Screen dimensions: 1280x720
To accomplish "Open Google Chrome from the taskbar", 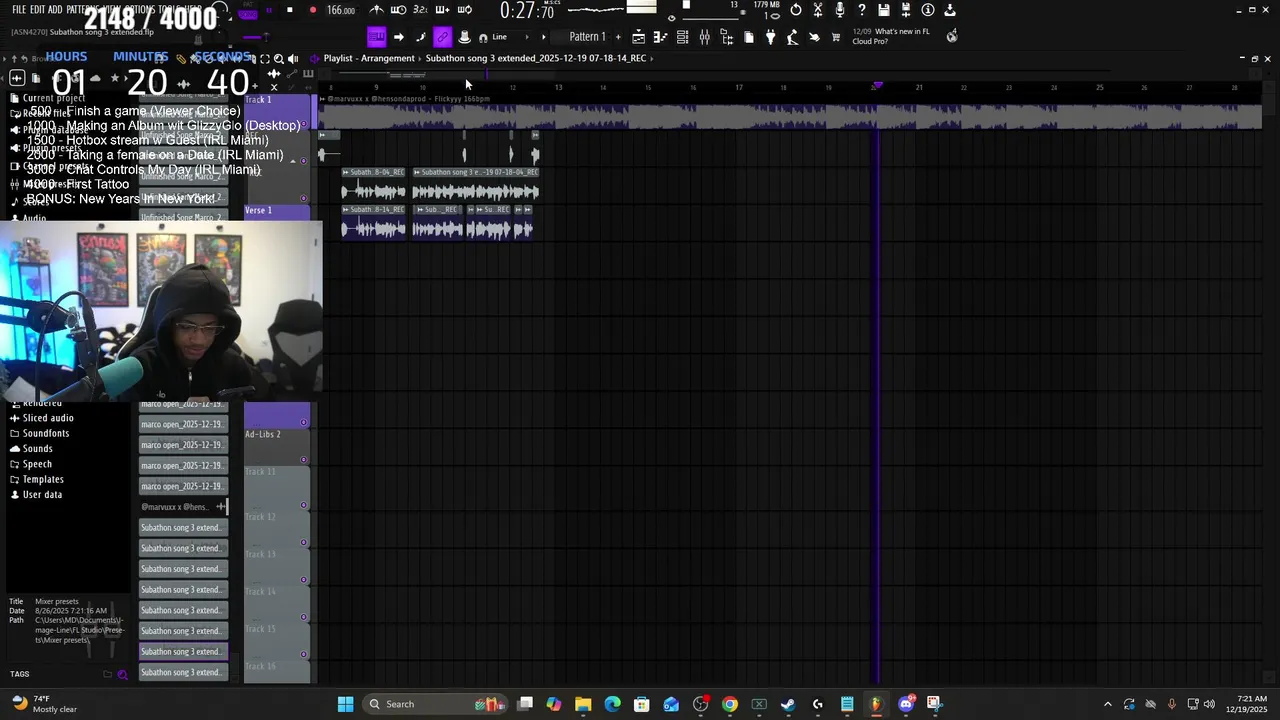I will tap(730, 704).
